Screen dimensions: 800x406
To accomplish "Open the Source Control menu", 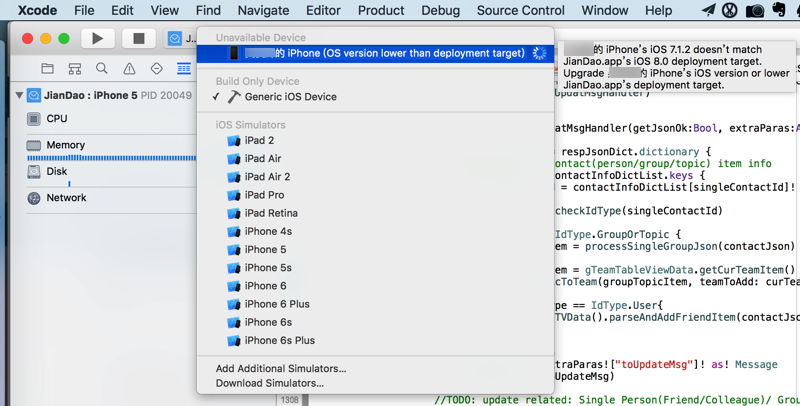I will (x=520, y=10).
